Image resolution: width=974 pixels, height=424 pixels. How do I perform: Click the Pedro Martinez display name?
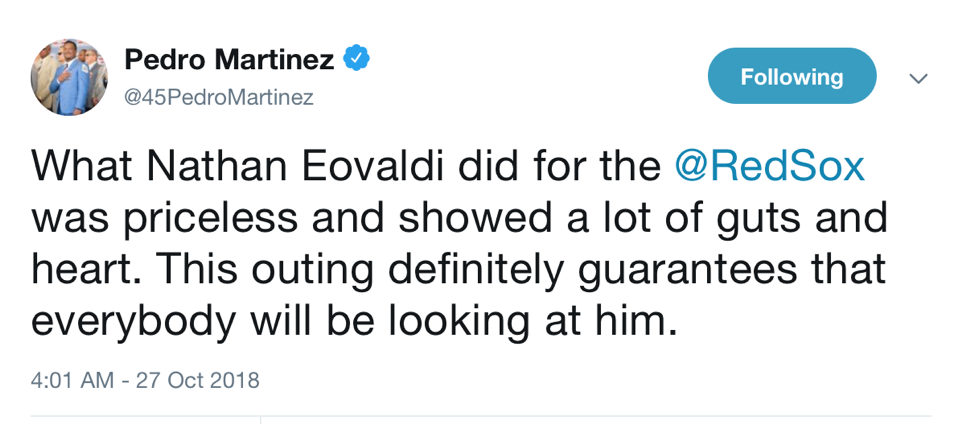click(229, 60)
